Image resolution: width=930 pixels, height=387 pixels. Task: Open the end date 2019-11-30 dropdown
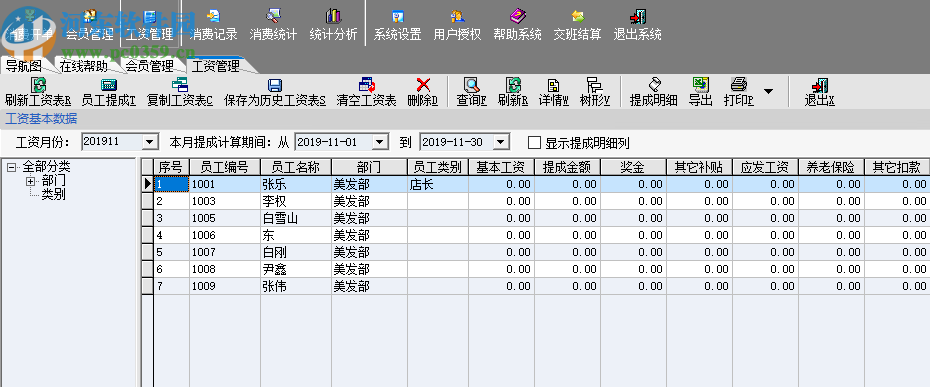[501, 142]
